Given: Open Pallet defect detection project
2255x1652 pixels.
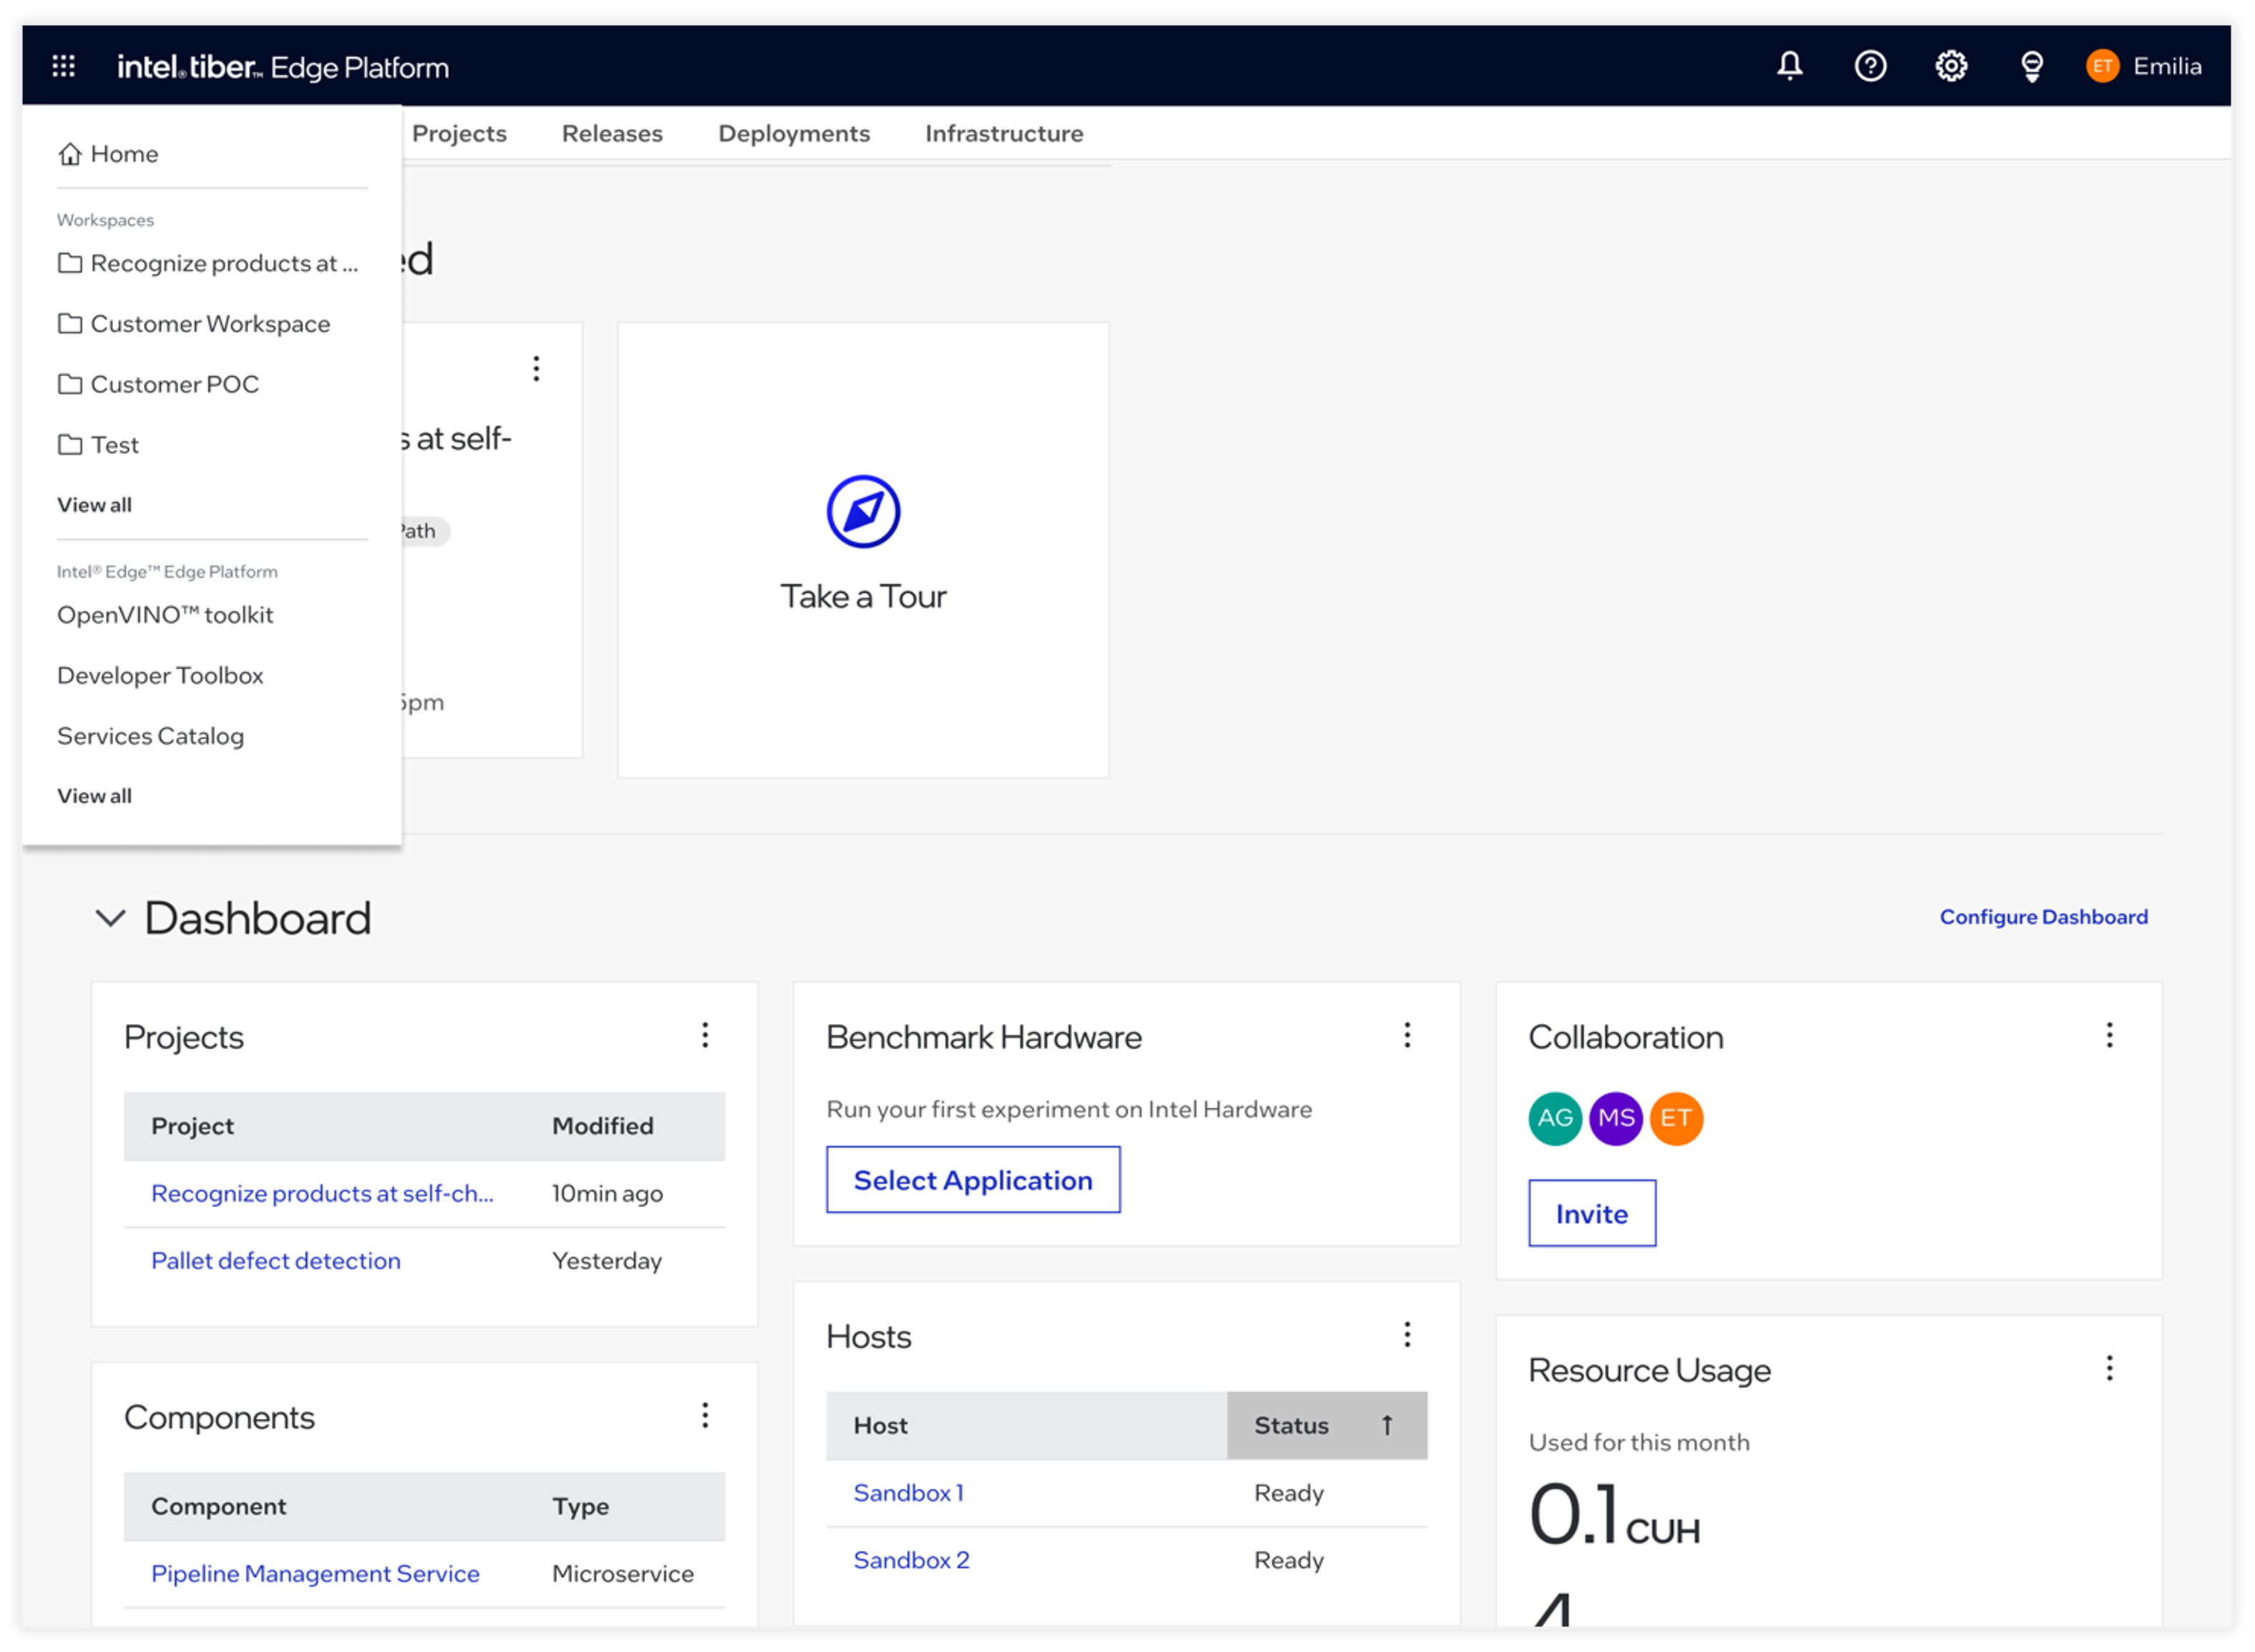Looking at the screenshot, I should pyautogui.click(x=276, y=1261).
